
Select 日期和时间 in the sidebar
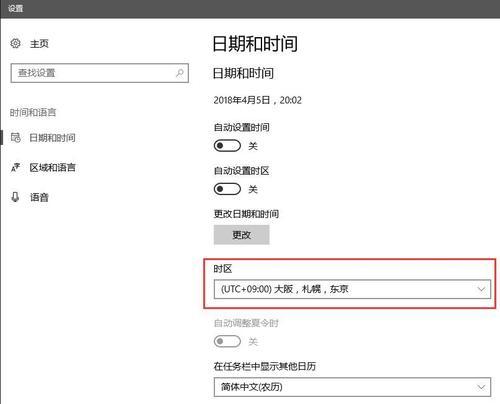(x=52, y=138)
